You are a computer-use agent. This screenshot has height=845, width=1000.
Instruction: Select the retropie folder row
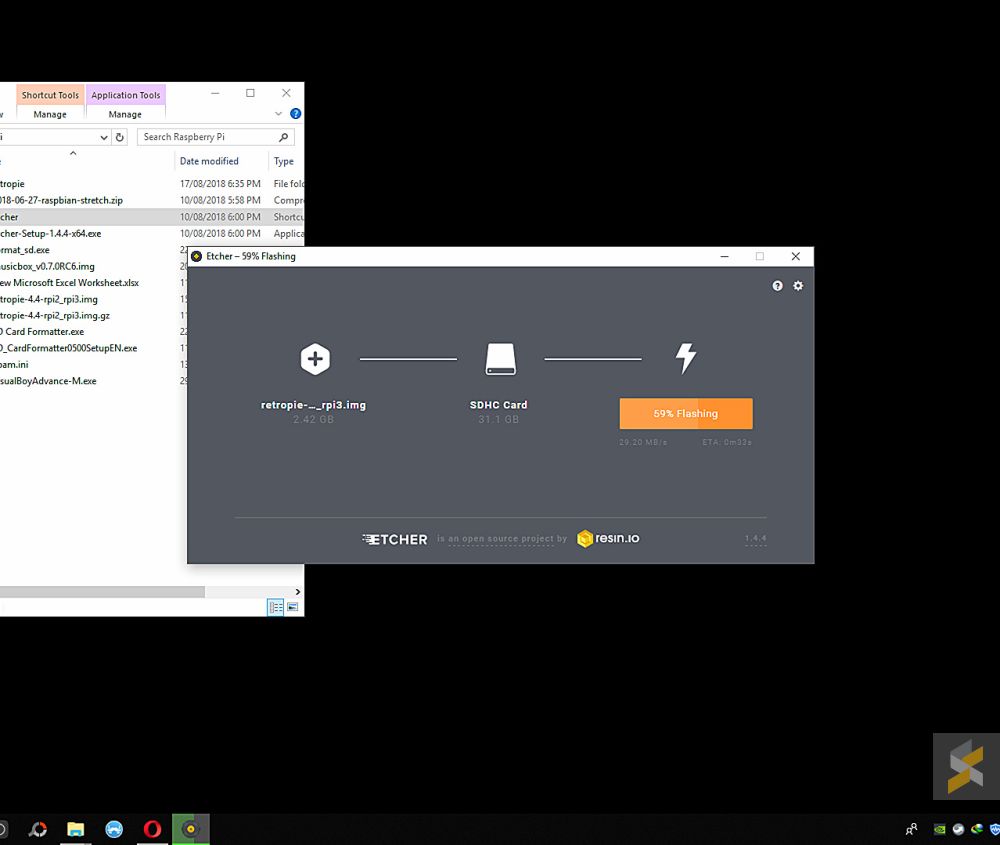[x=152, y=184]
